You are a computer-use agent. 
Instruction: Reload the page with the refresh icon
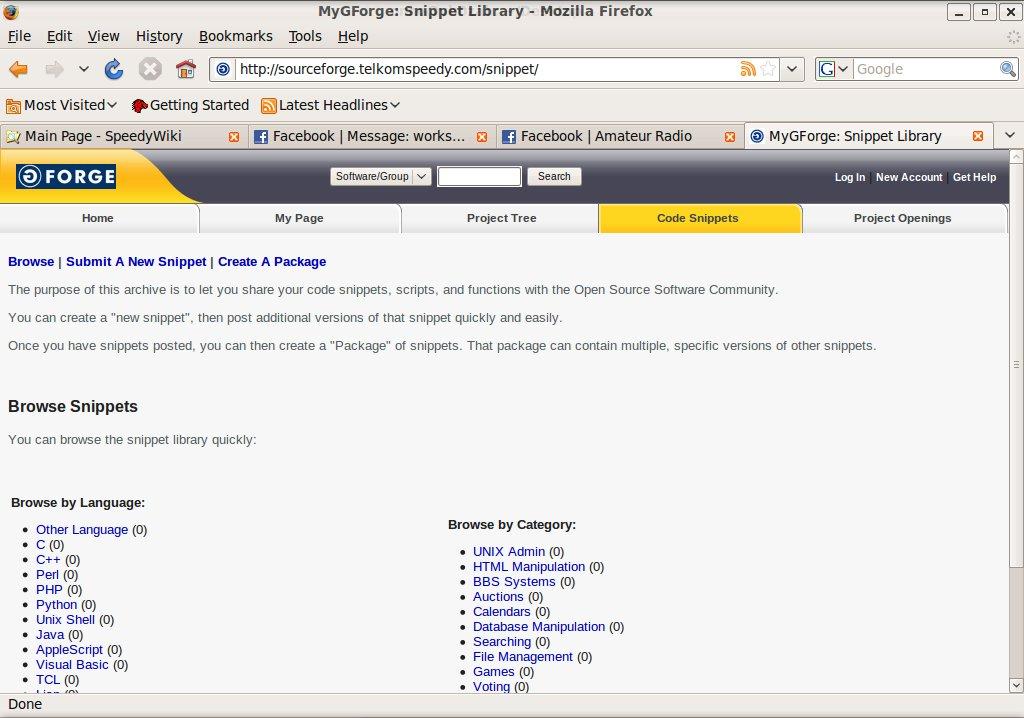click(x=114, y=69)
